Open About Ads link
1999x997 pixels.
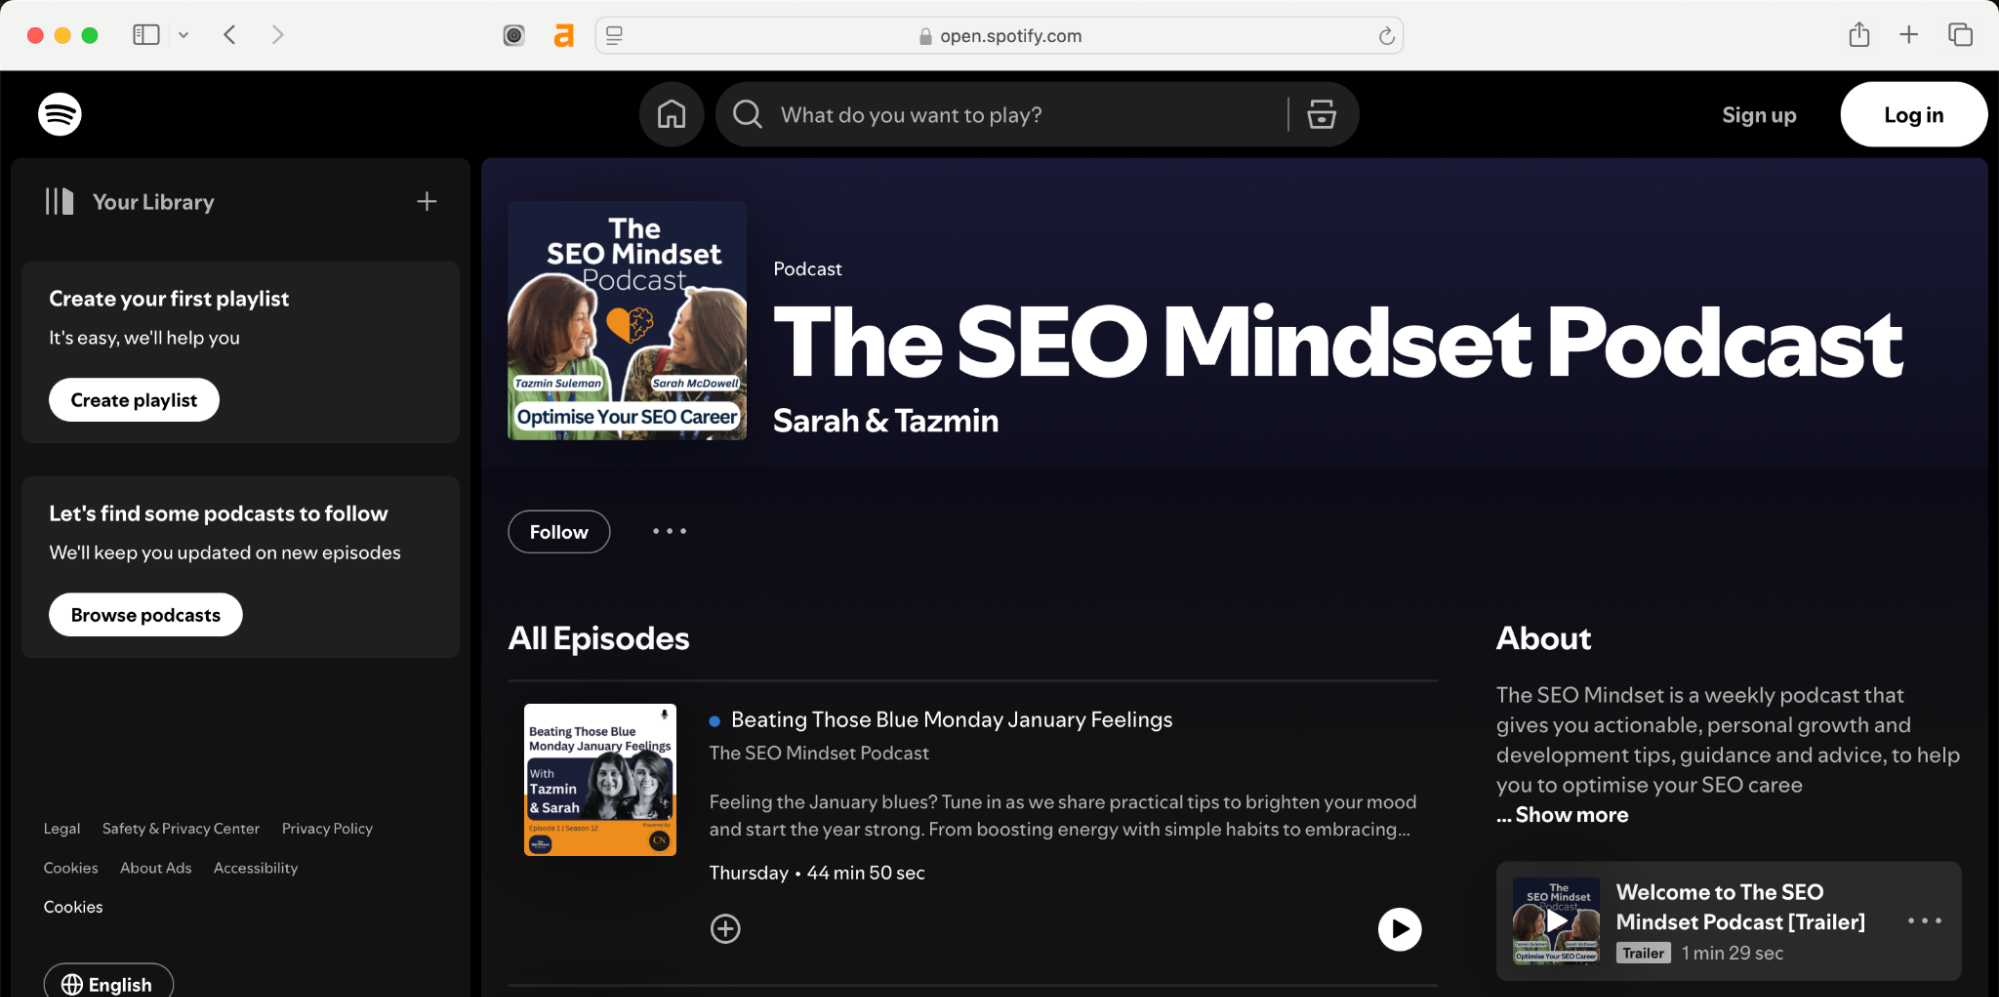click(x=156, y=868)
